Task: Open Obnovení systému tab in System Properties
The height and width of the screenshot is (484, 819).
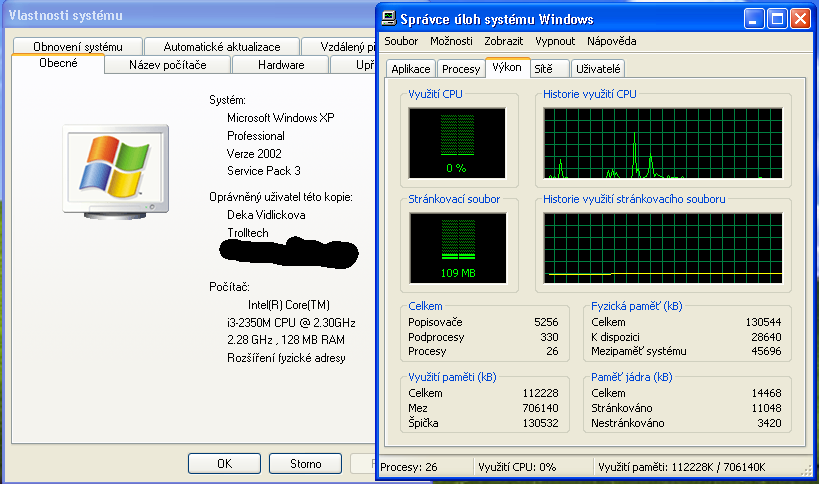Action: (78, 46)
